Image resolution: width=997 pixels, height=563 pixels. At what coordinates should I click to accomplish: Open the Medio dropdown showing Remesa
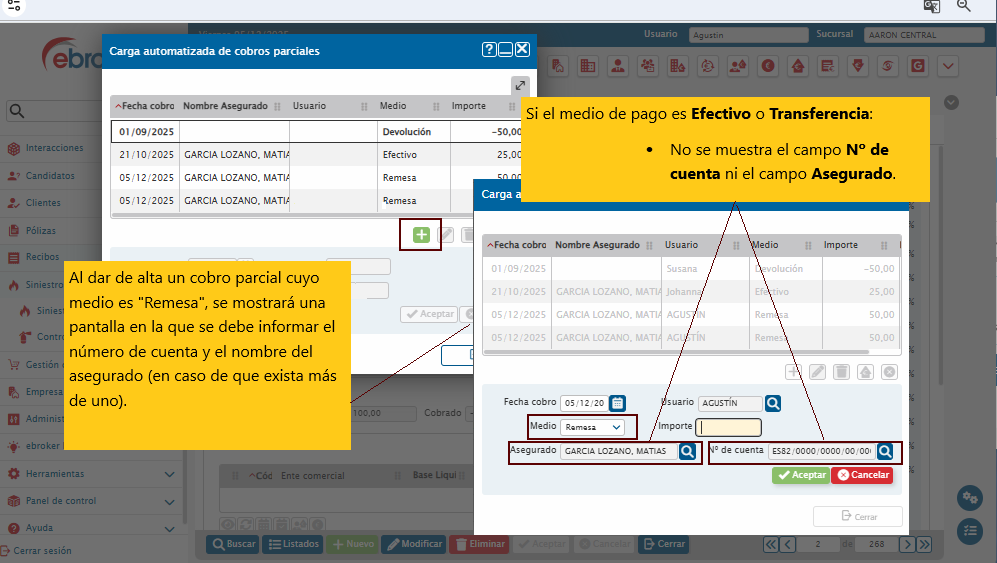click(x=591, y=427)
